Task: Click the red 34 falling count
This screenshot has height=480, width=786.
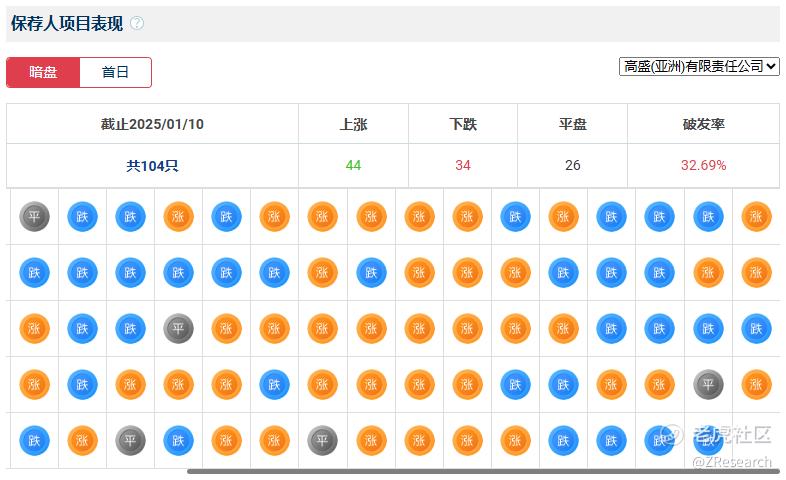Action: pos(463,165)
